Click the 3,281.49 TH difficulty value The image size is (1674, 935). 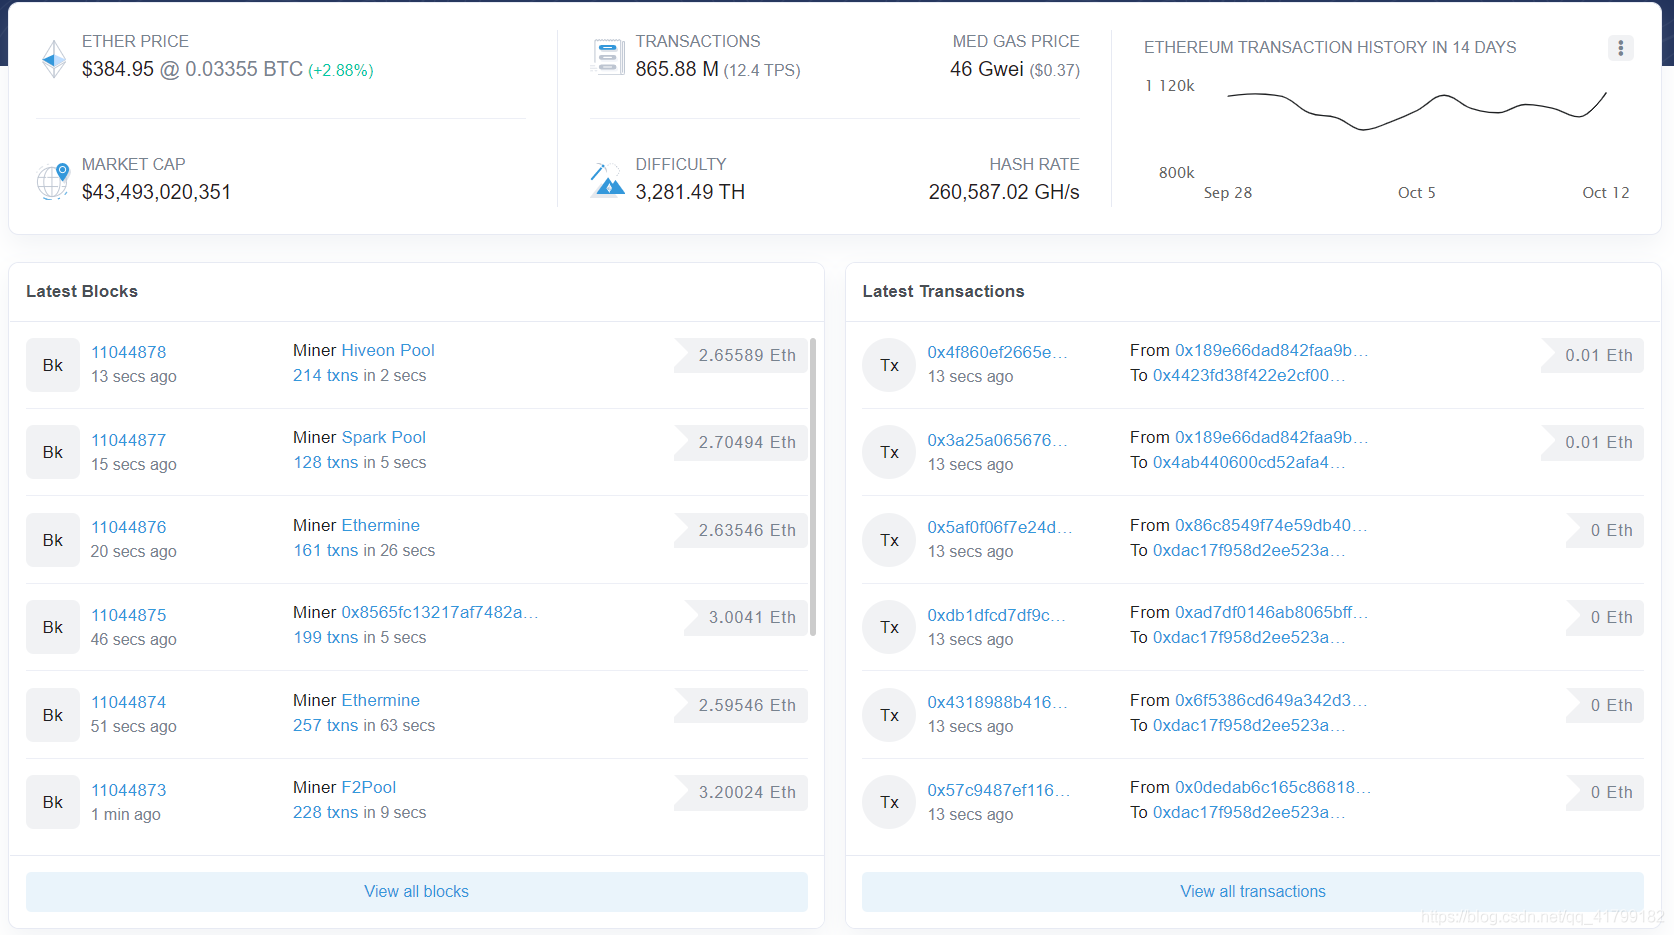[690, 192]
